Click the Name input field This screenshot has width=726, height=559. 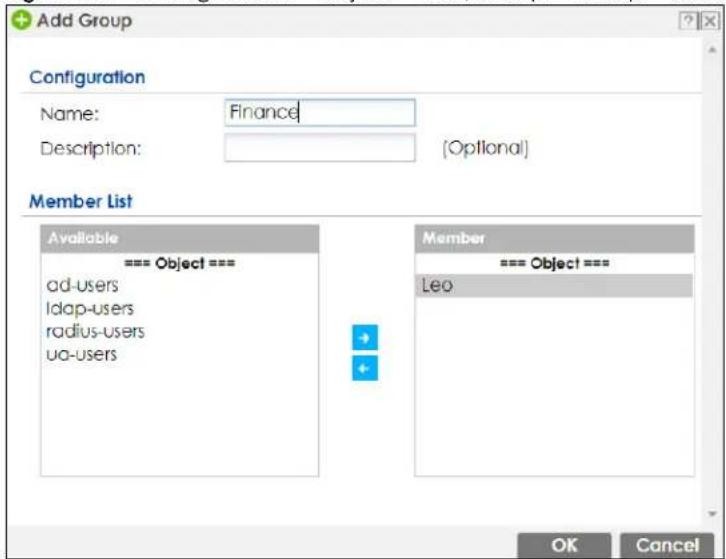point(320,112)
